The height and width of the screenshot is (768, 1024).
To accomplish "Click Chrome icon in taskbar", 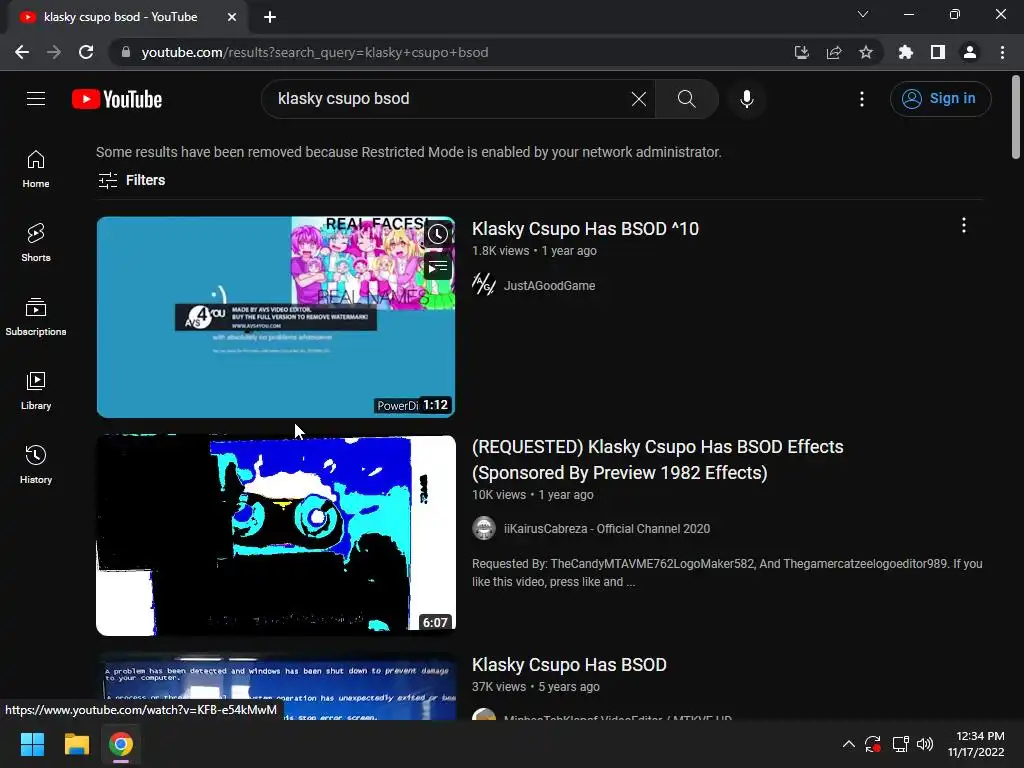I will pos(121,744).
